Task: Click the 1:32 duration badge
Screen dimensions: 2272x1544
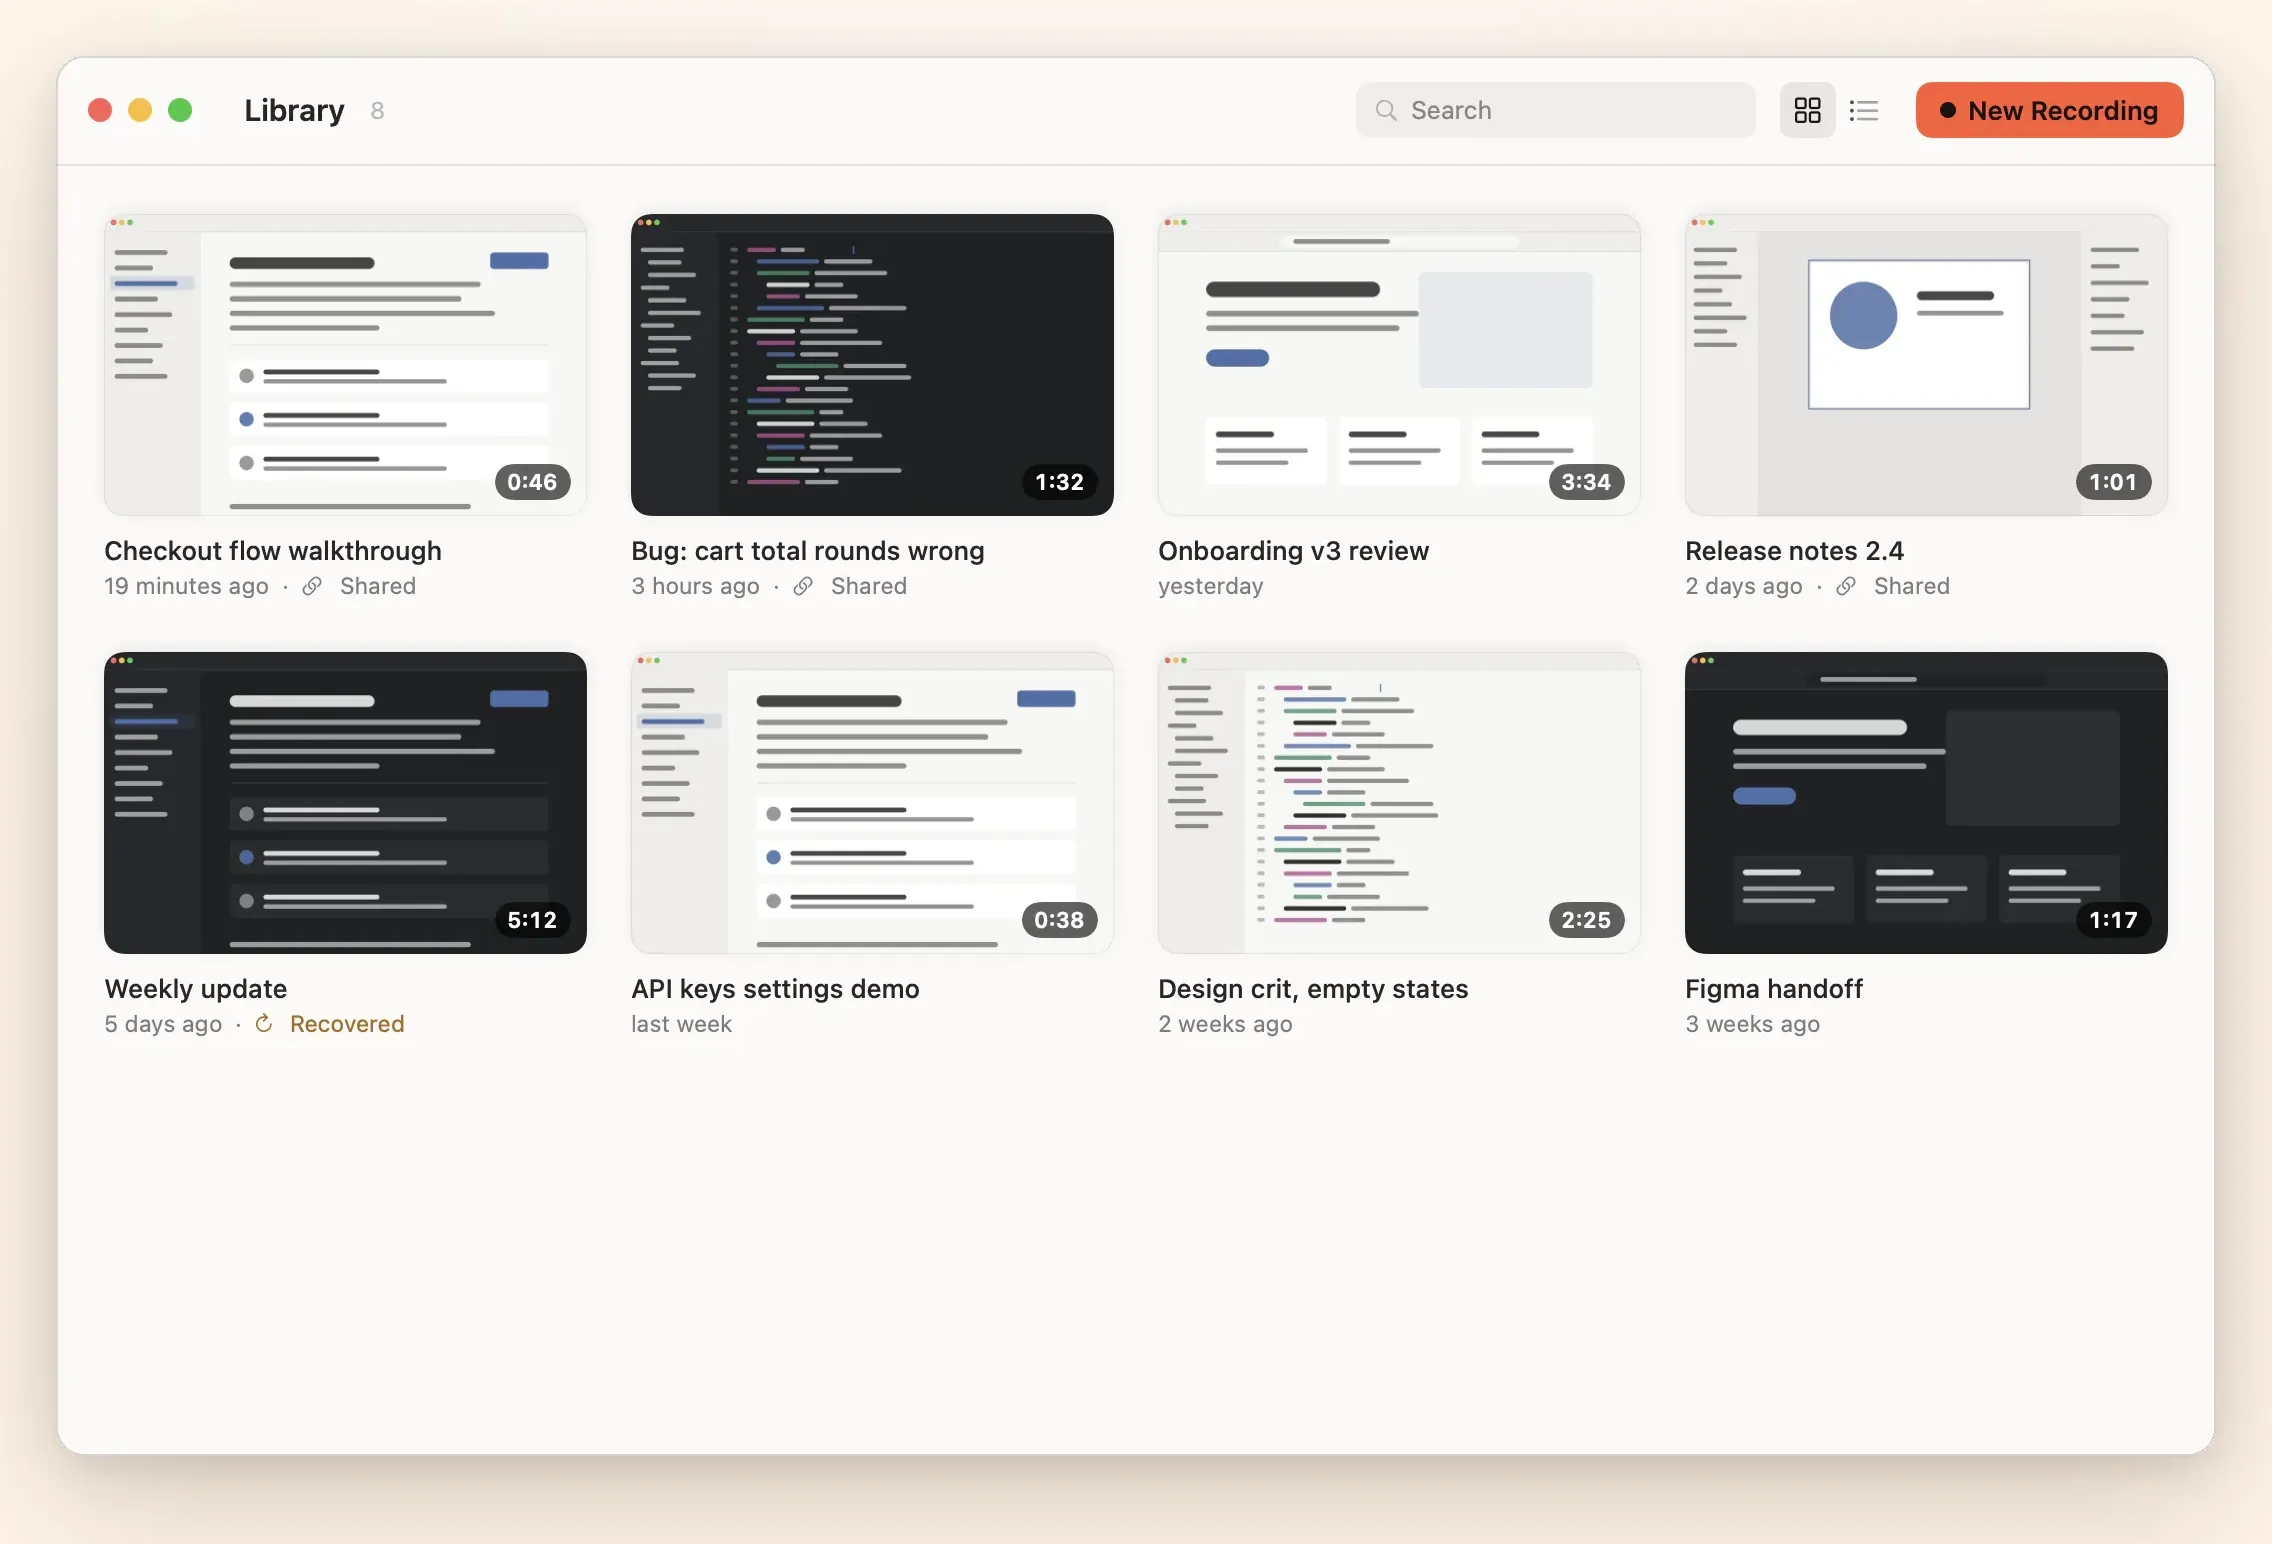Action: (1059, 482)
